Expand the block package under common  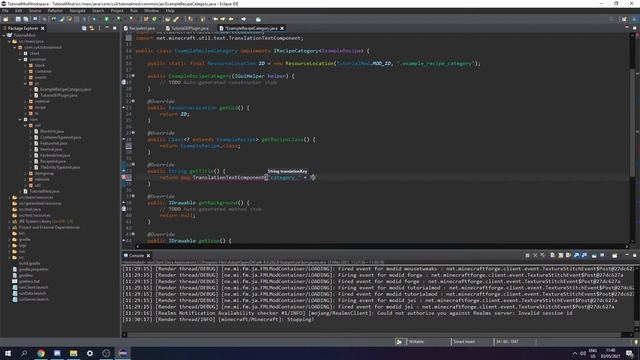26,65
